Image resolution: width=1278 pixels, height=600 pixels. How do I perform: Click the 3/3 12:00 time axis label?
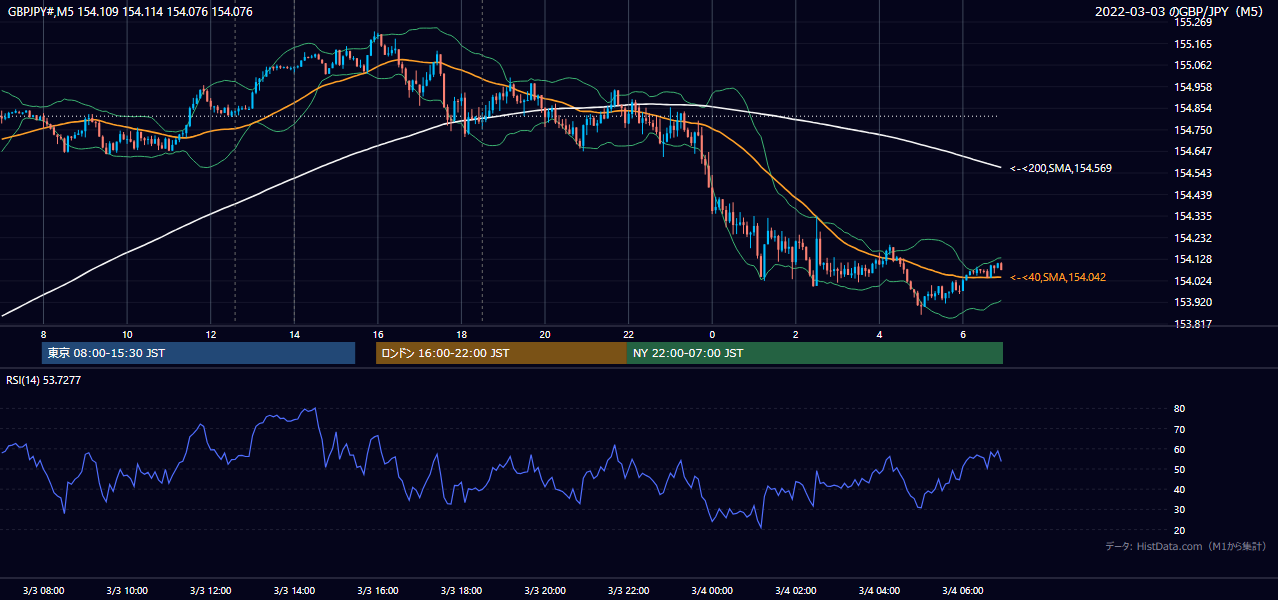pyautogui.click(x=210, y=590)
